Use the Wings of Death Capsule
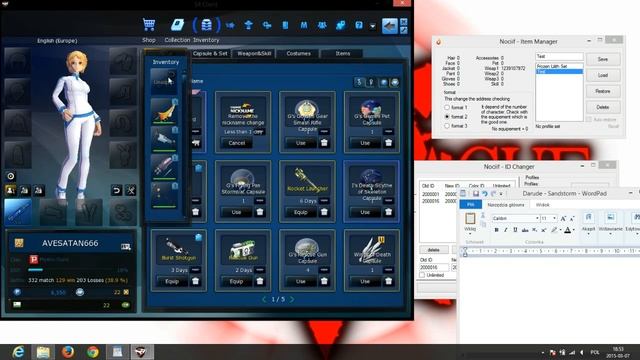The width and height of the screenshot is (640, 360). pyautogui.click(x=365, y=281)
